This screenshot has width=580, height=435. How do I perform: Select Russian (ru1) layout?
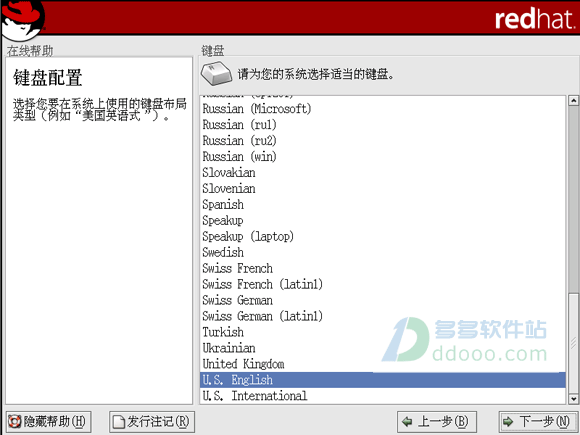(x=382, y=125)
